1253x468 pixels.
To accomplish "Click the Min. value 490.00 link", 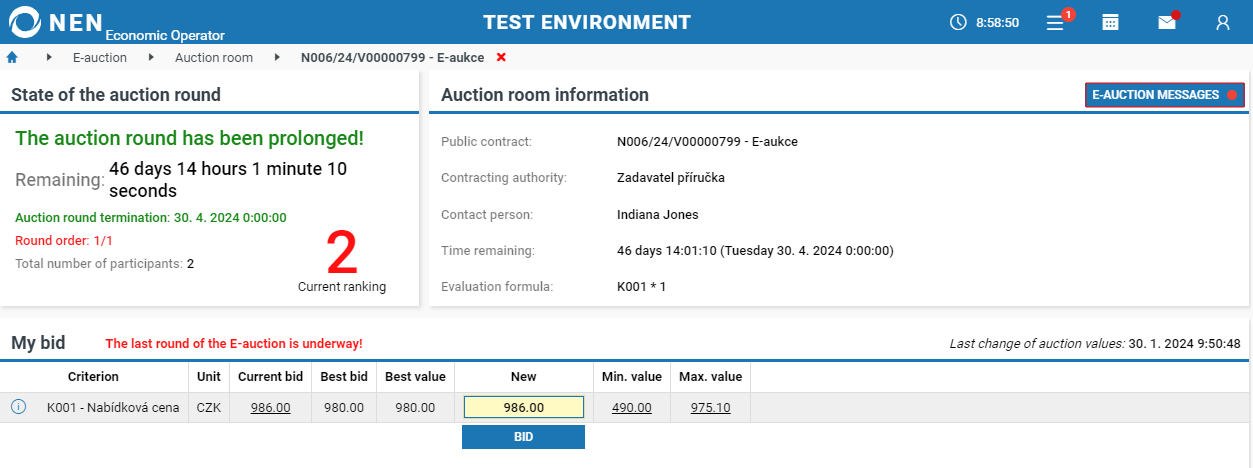I will tap(631, 407).
